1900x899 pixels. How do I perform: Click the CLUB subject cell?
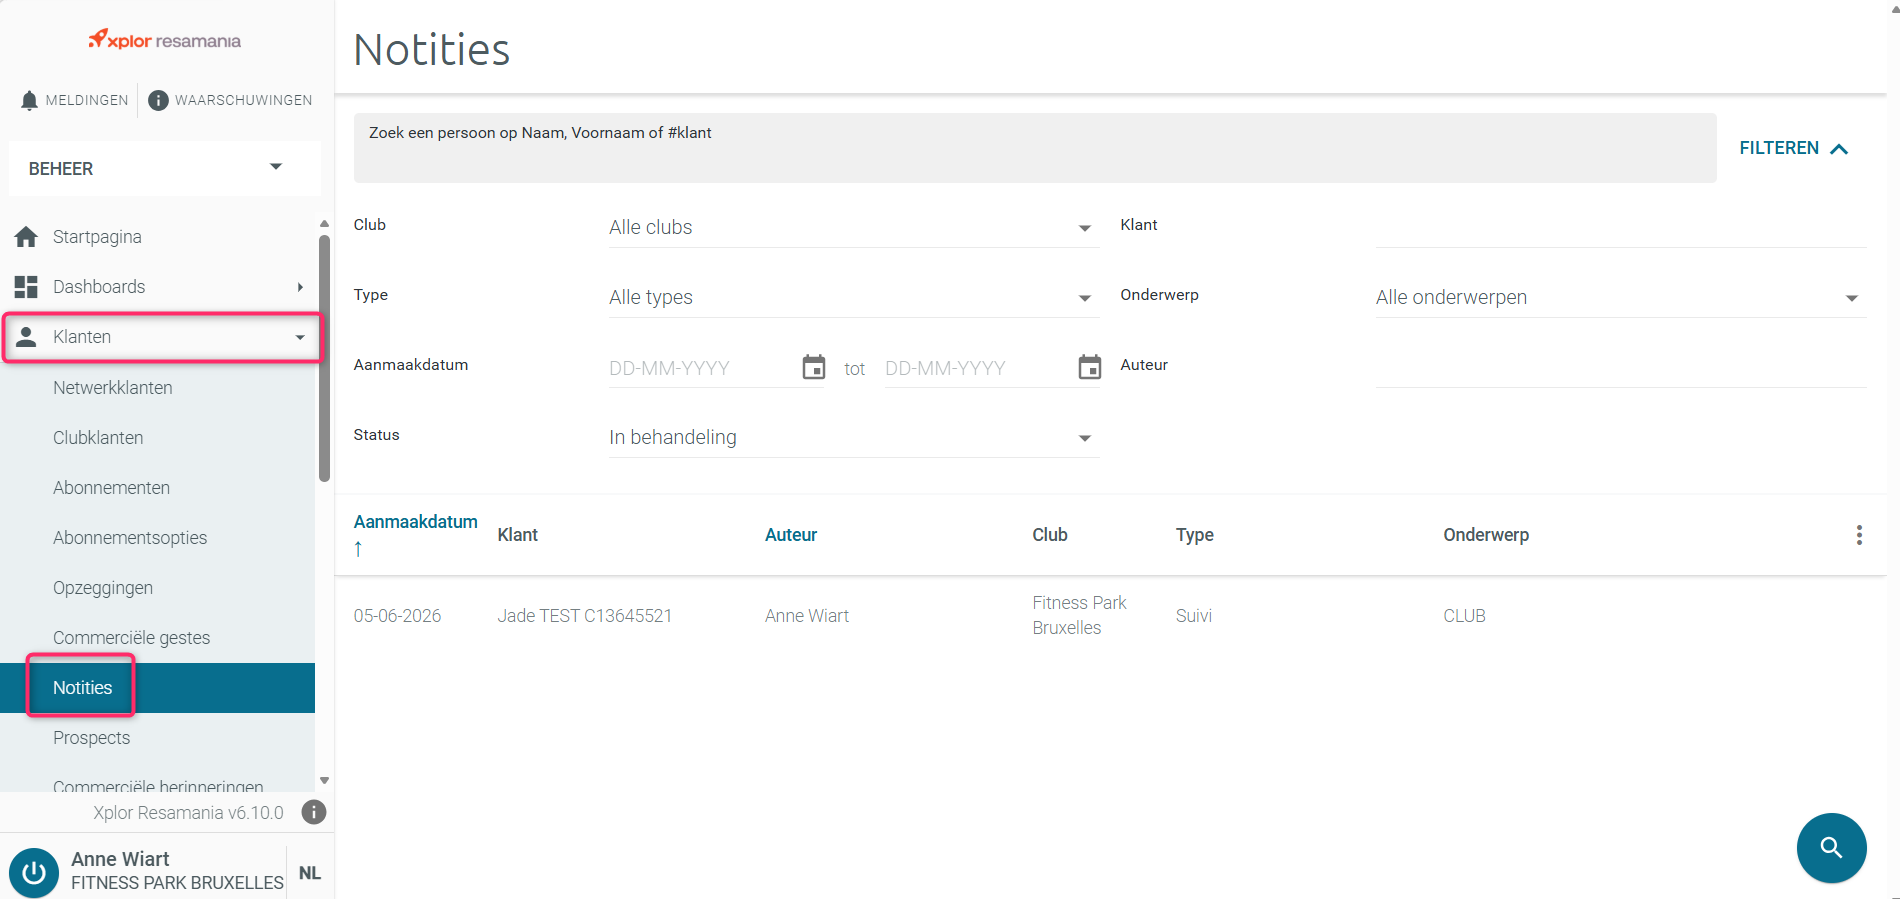(x=1464, y=616)
